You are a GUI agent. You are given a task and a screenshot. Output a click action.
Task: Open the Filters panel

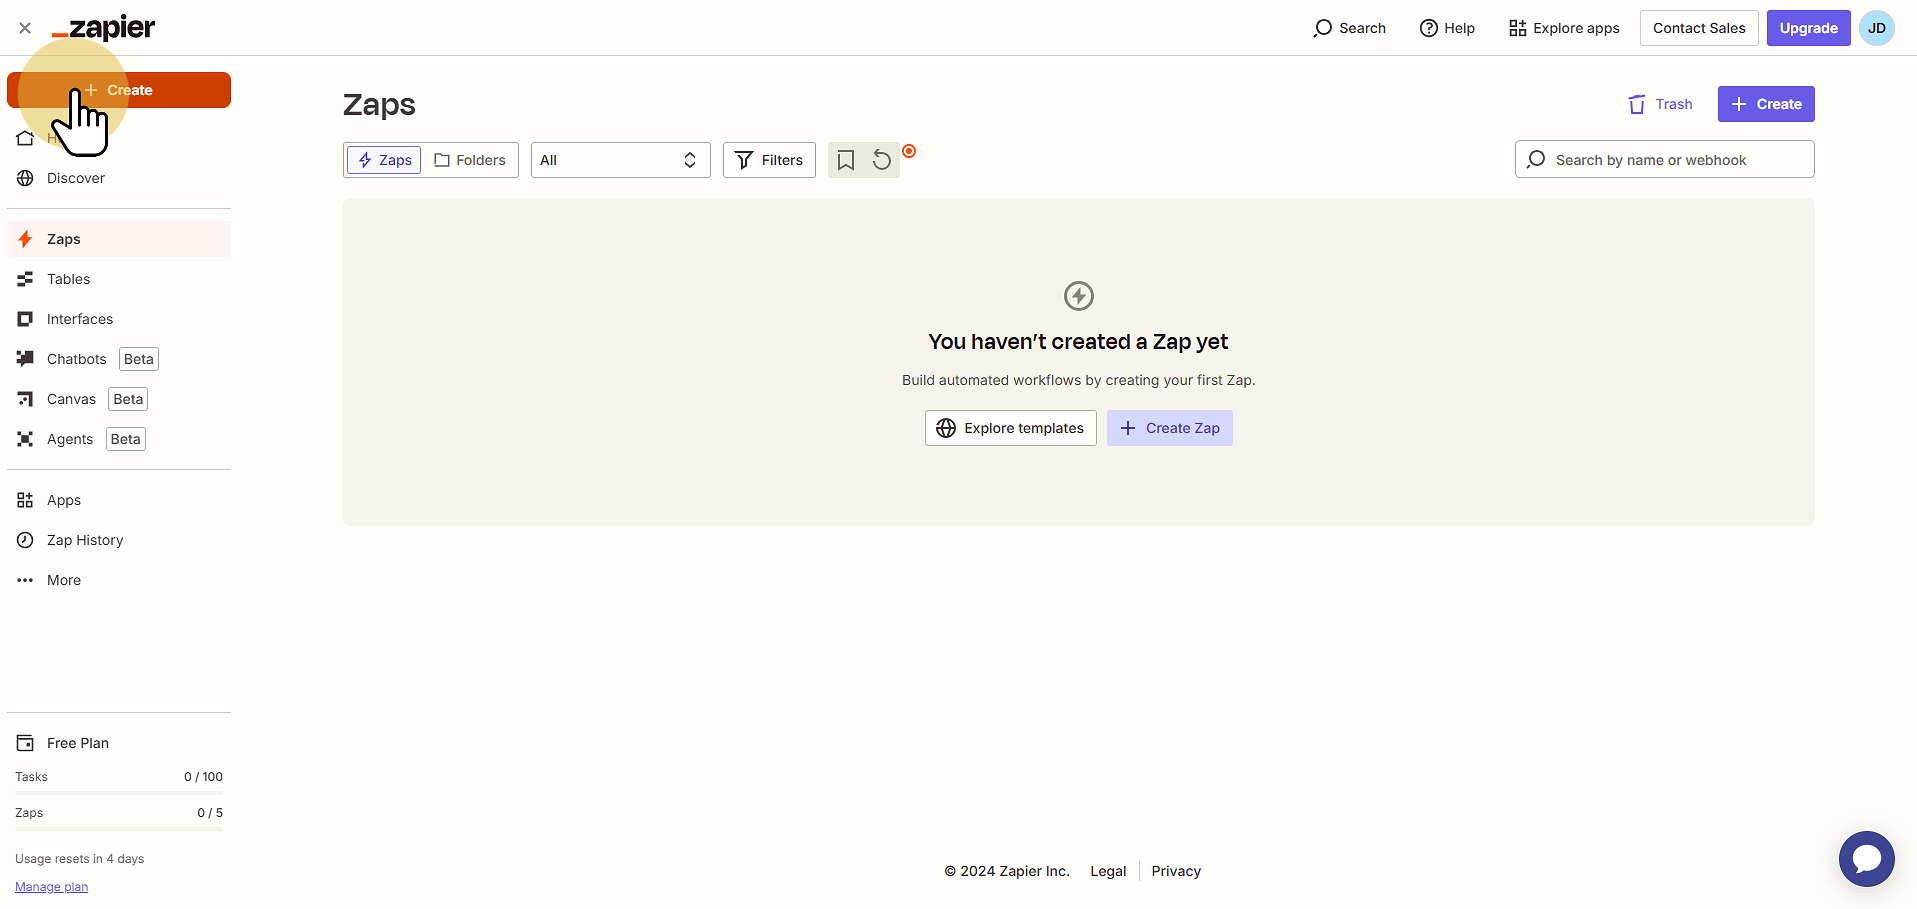click(769, 160)
